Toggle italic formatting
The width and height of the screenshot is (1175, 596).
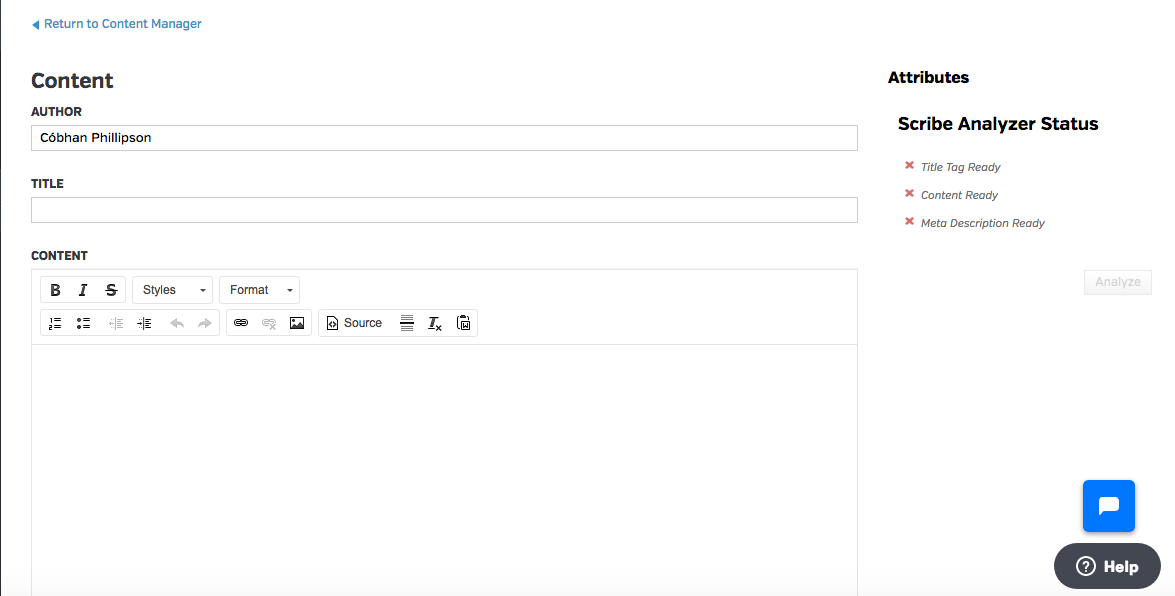coord(83,290)
